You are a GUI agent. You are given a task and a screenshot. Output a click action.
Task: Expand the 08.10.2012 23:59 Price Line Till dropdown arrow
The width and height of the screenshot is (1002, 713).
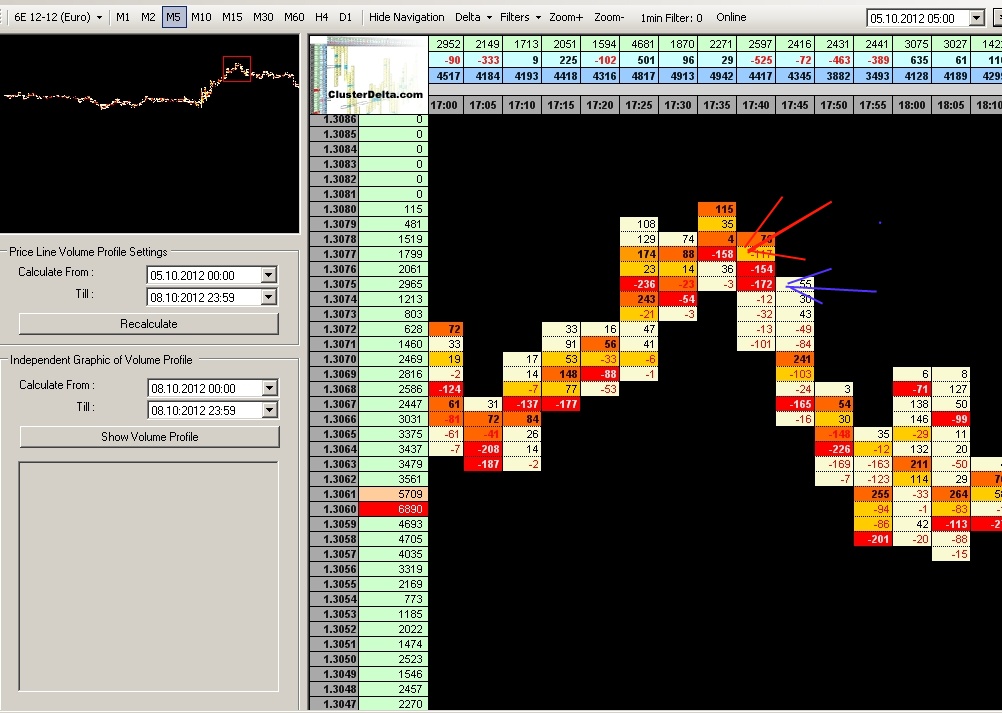pyautogui.click(x=269, y=297)
